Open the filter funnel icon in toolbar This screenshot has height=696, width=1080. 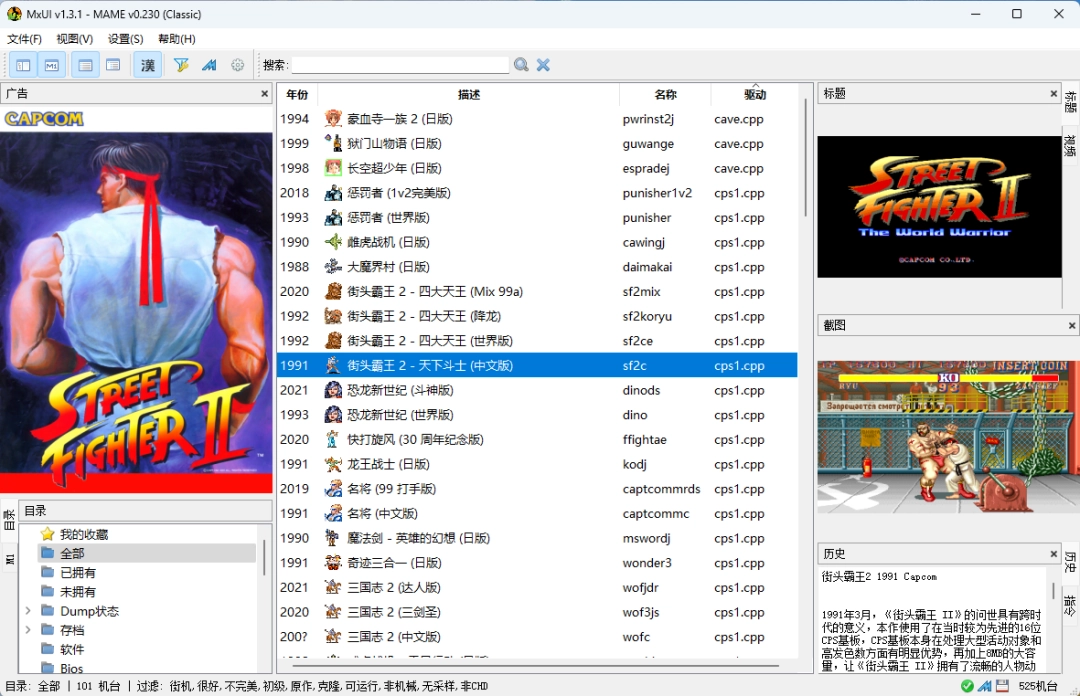[181, 64]
